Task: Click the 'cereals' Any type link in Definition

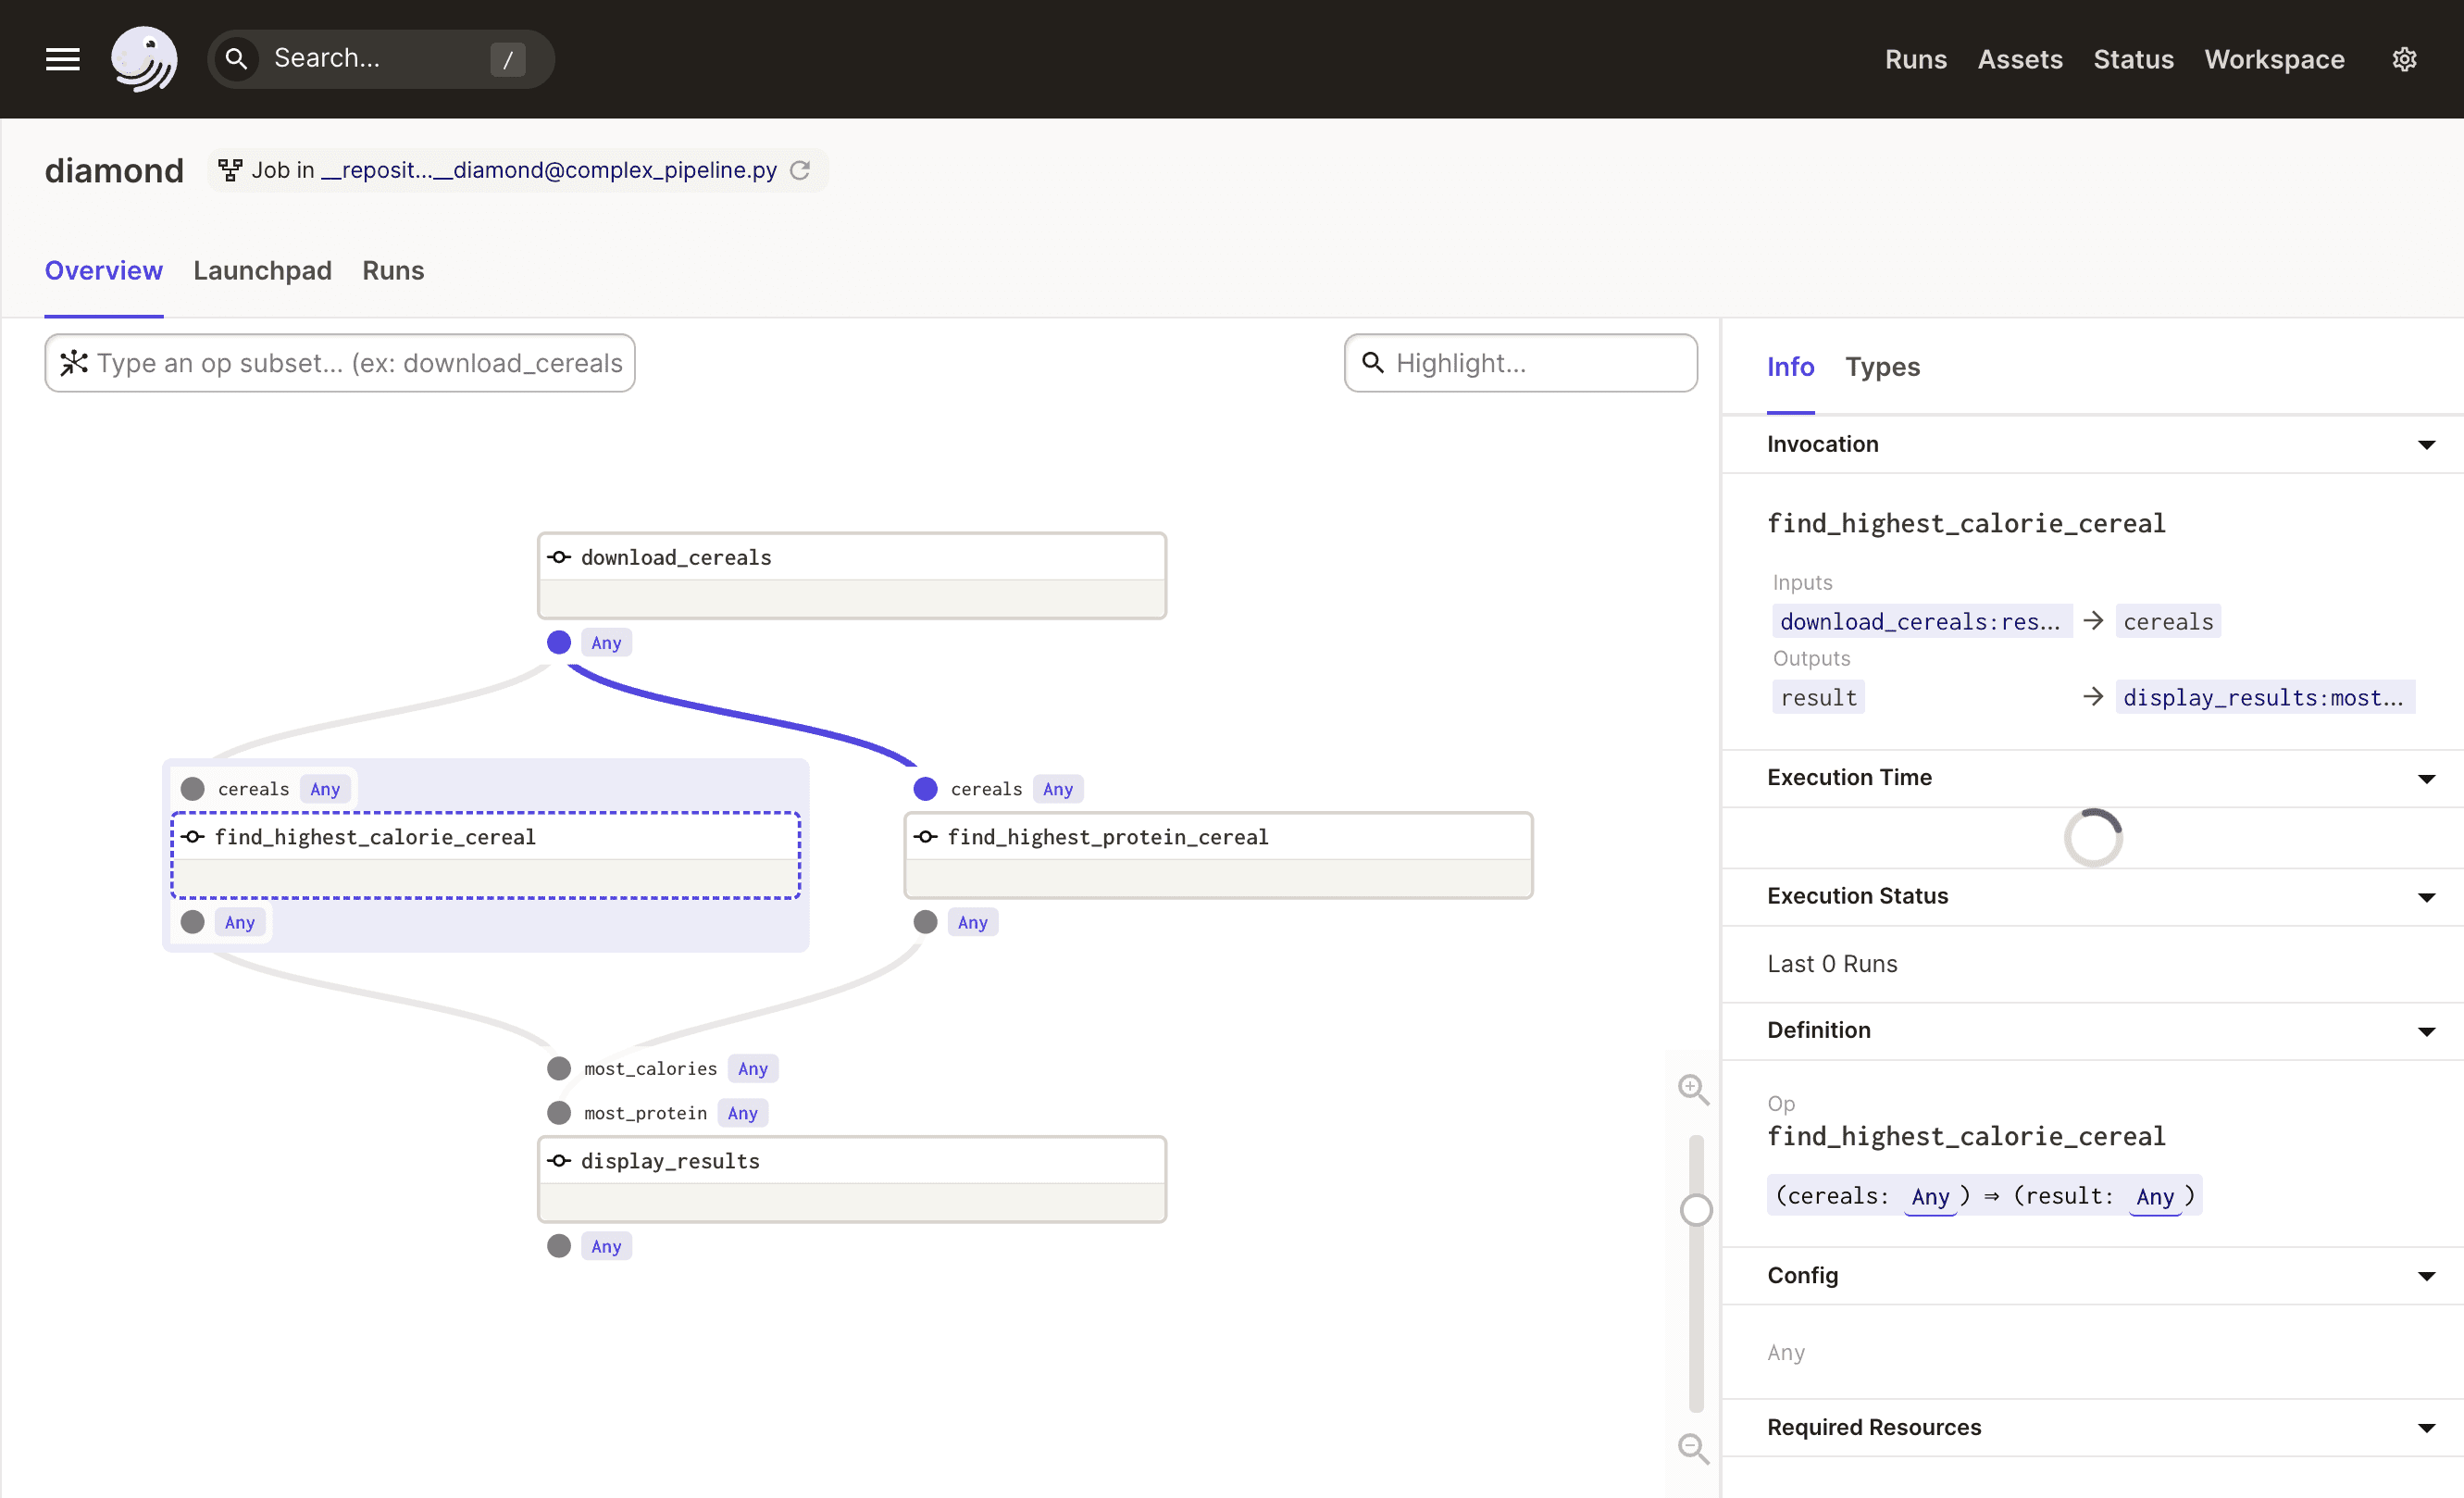Action: point(1930,1196)
